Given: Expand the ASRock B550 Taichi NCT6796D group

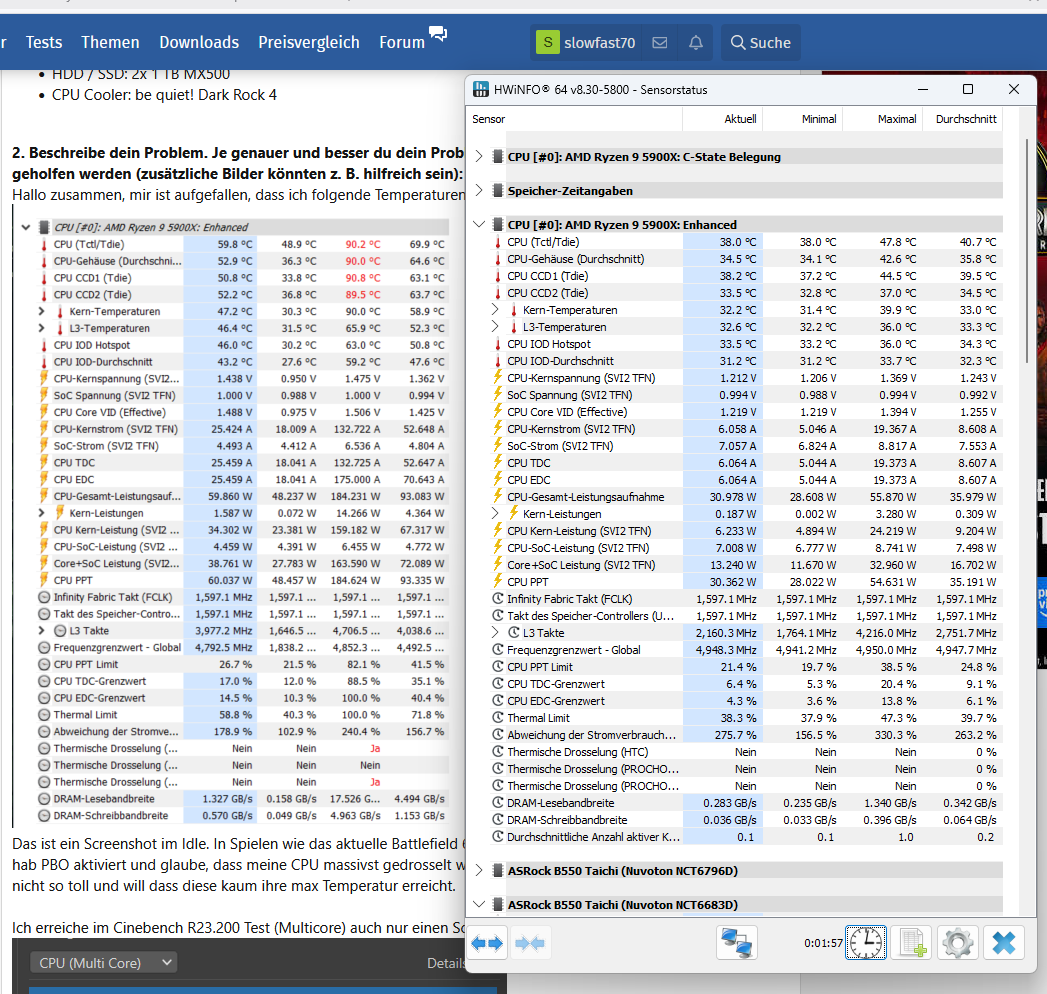Looking at the screenshot, I should pos(479,871).
